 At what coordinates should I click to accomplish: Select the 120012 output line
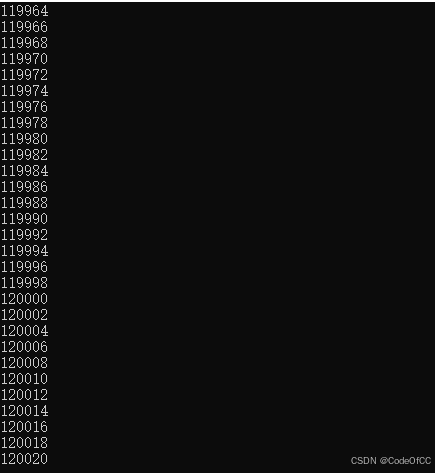point(25,395)
